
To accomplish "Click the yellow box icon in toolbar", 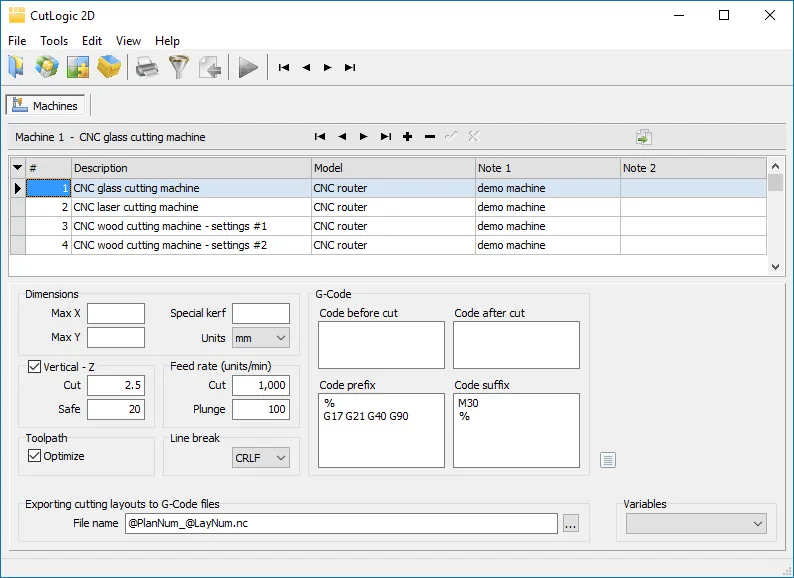I will click(110, 67).
